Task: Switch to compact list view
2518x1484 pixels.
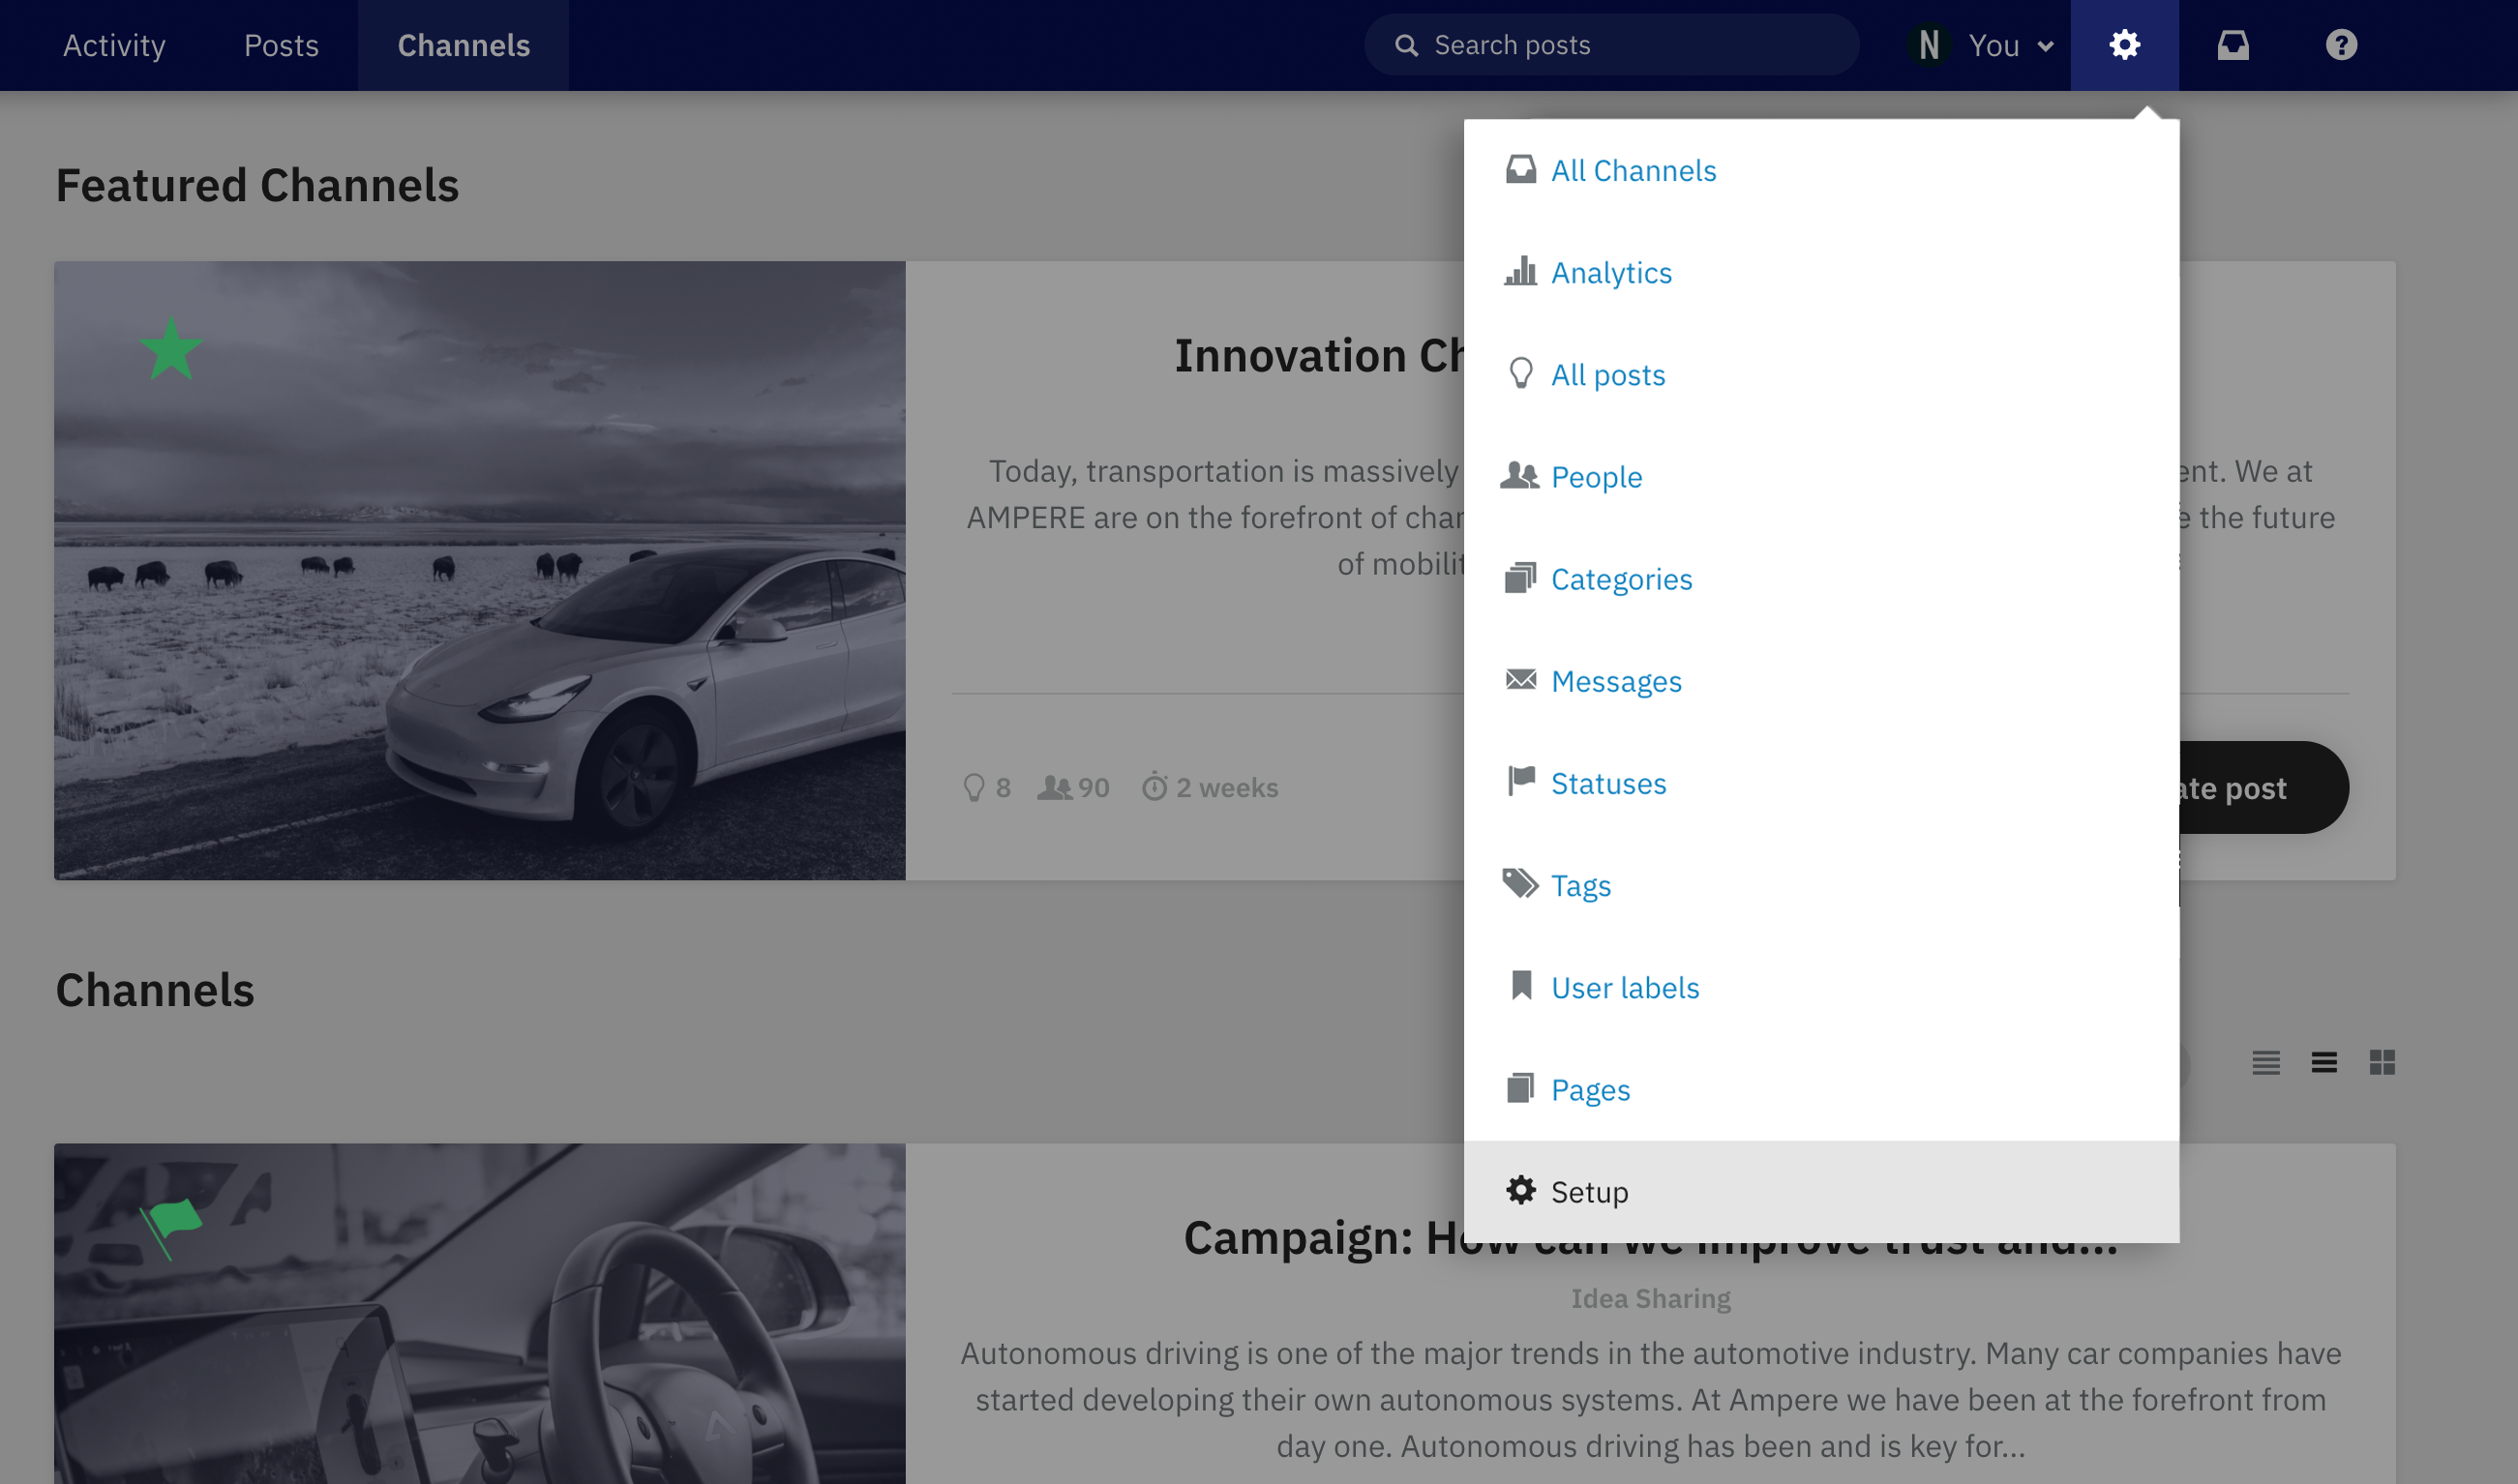Action: (x=2266, y=1062)
